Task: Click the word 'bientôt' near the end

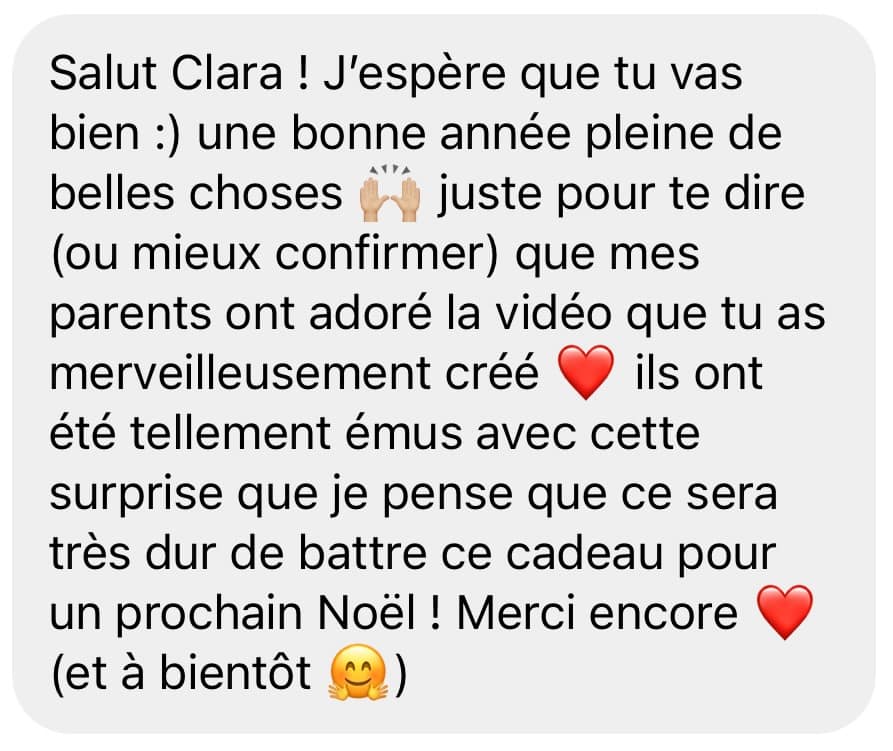Action: tap(235, 672)
